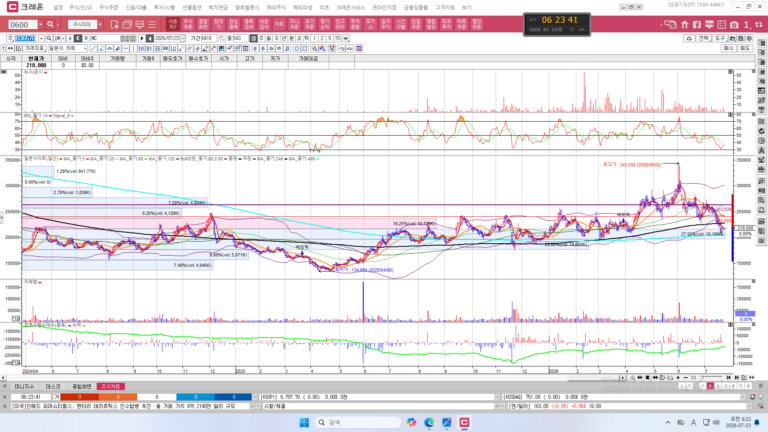Switch chart period to 분 (minute)
Image resolution: width=768 pixels, height=432 pixels.
point(291,38)
